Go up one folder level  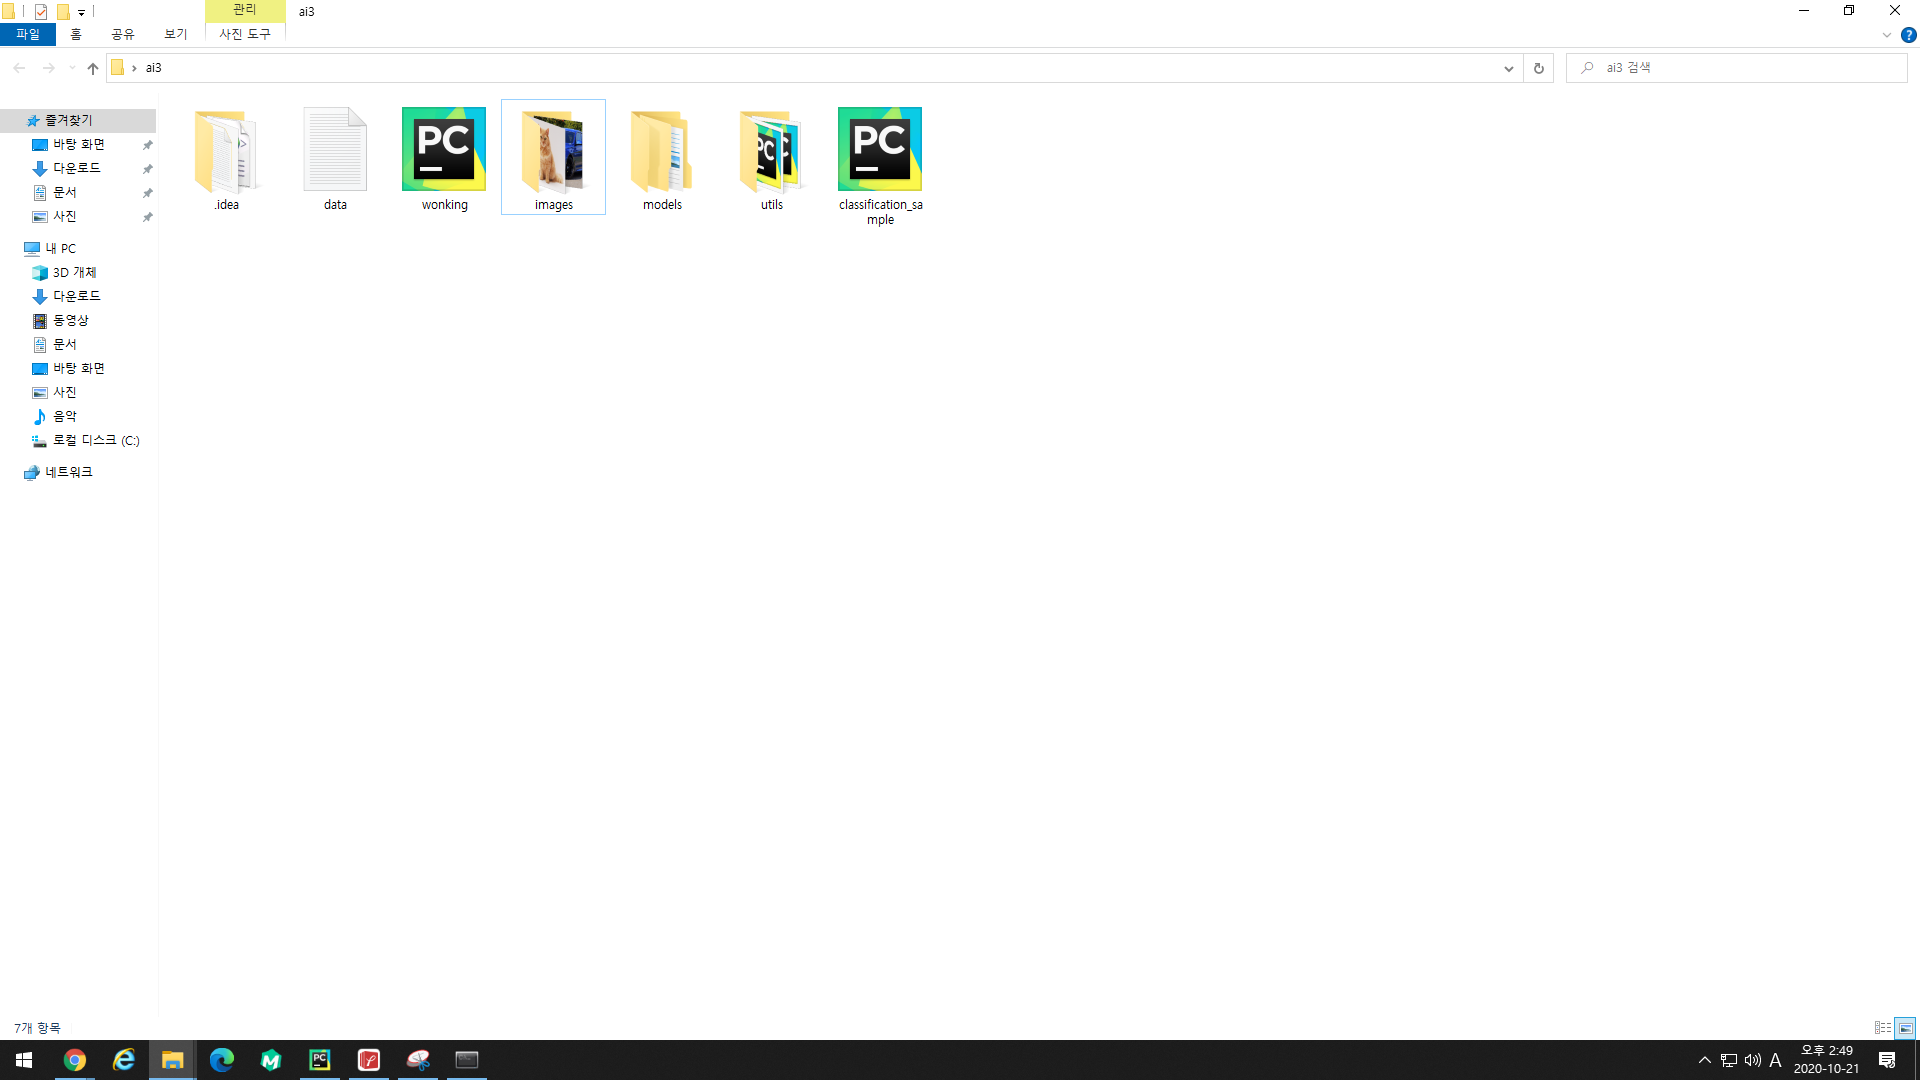93,68
